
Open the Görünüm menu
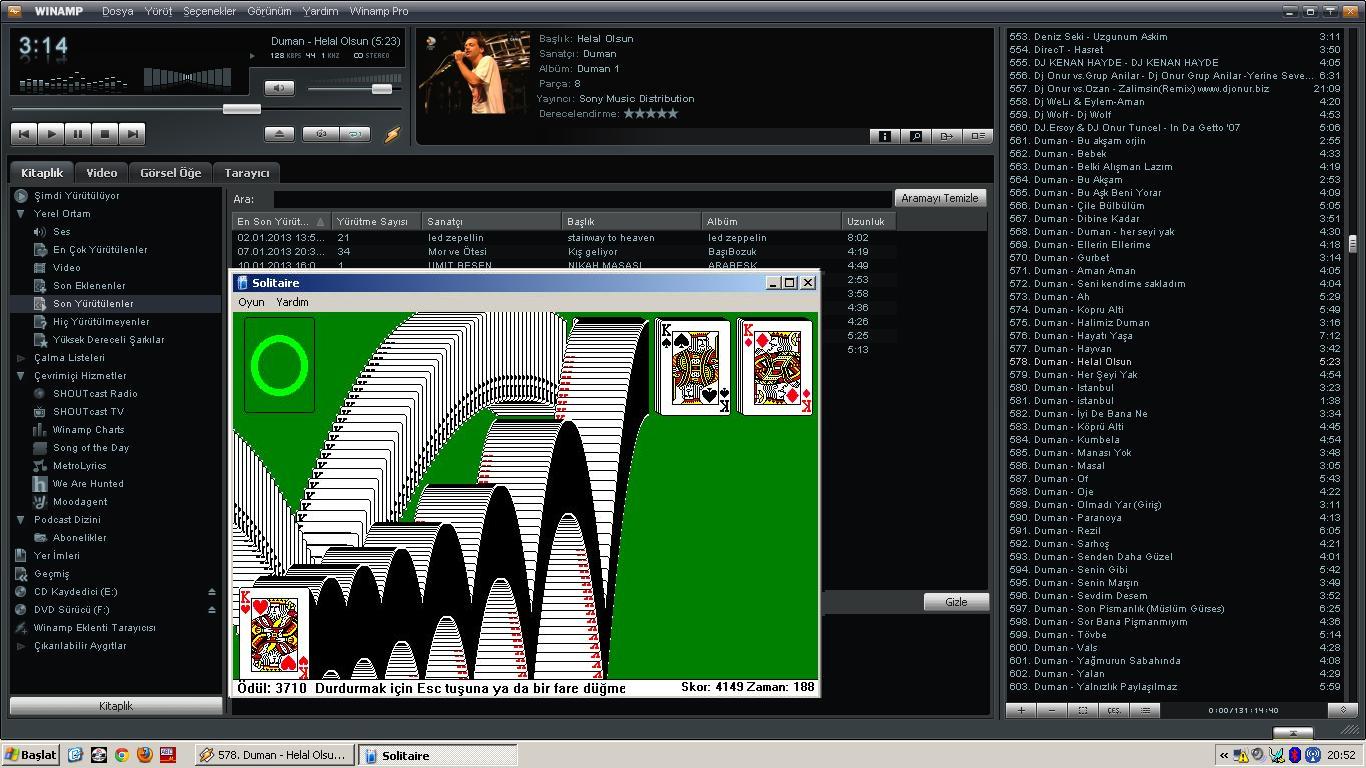pos(269,11)
